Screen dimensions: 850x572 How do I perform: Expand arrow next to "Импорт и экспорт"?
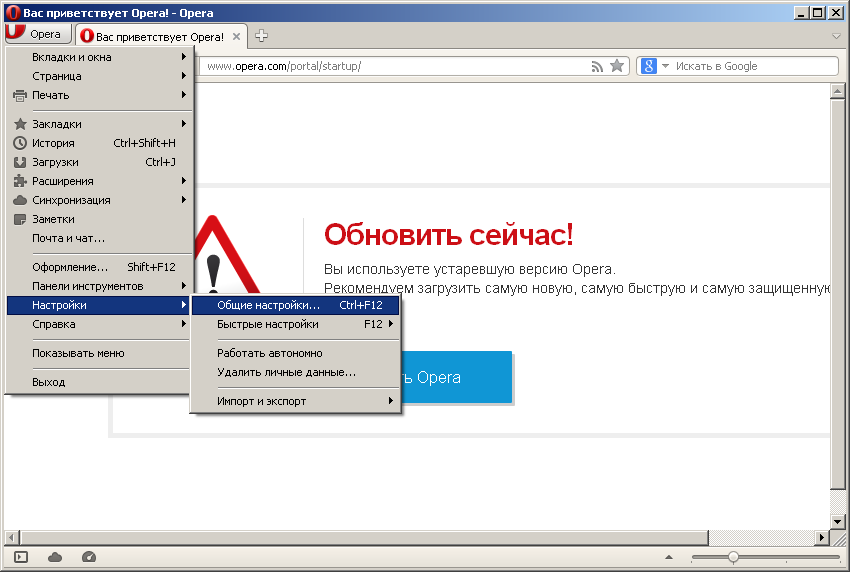coord(391,401)
